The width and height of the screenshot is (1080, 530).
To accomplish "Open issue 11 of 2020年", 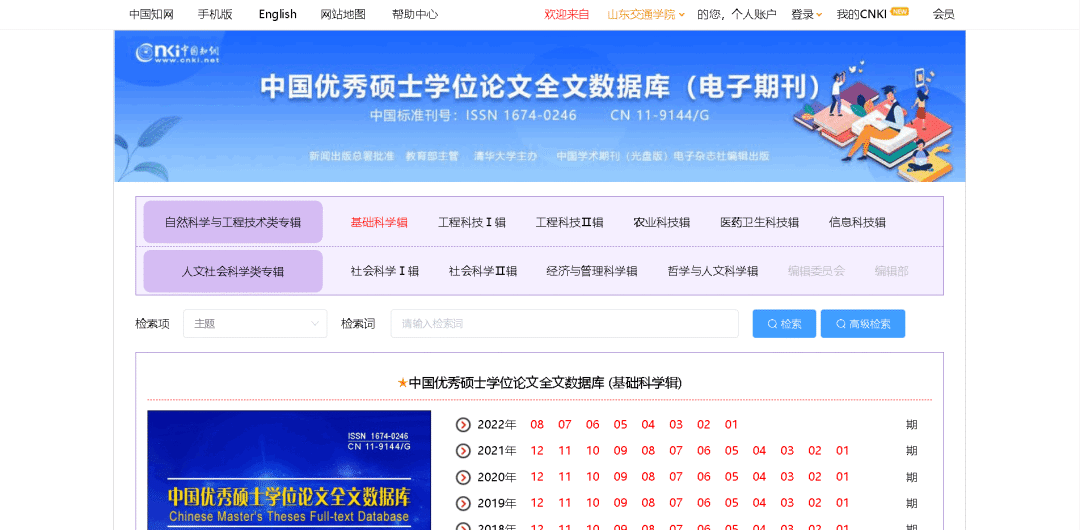I will [x=565, y=477].
